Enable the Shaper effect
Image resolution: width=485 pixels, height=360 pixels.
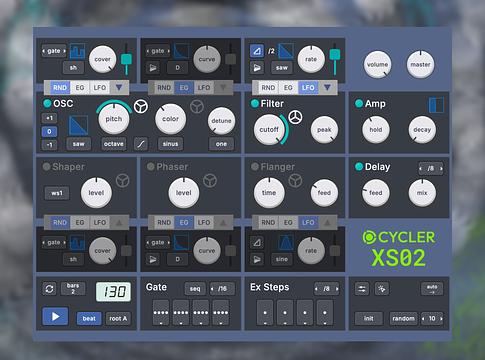(x=46, y=166)
